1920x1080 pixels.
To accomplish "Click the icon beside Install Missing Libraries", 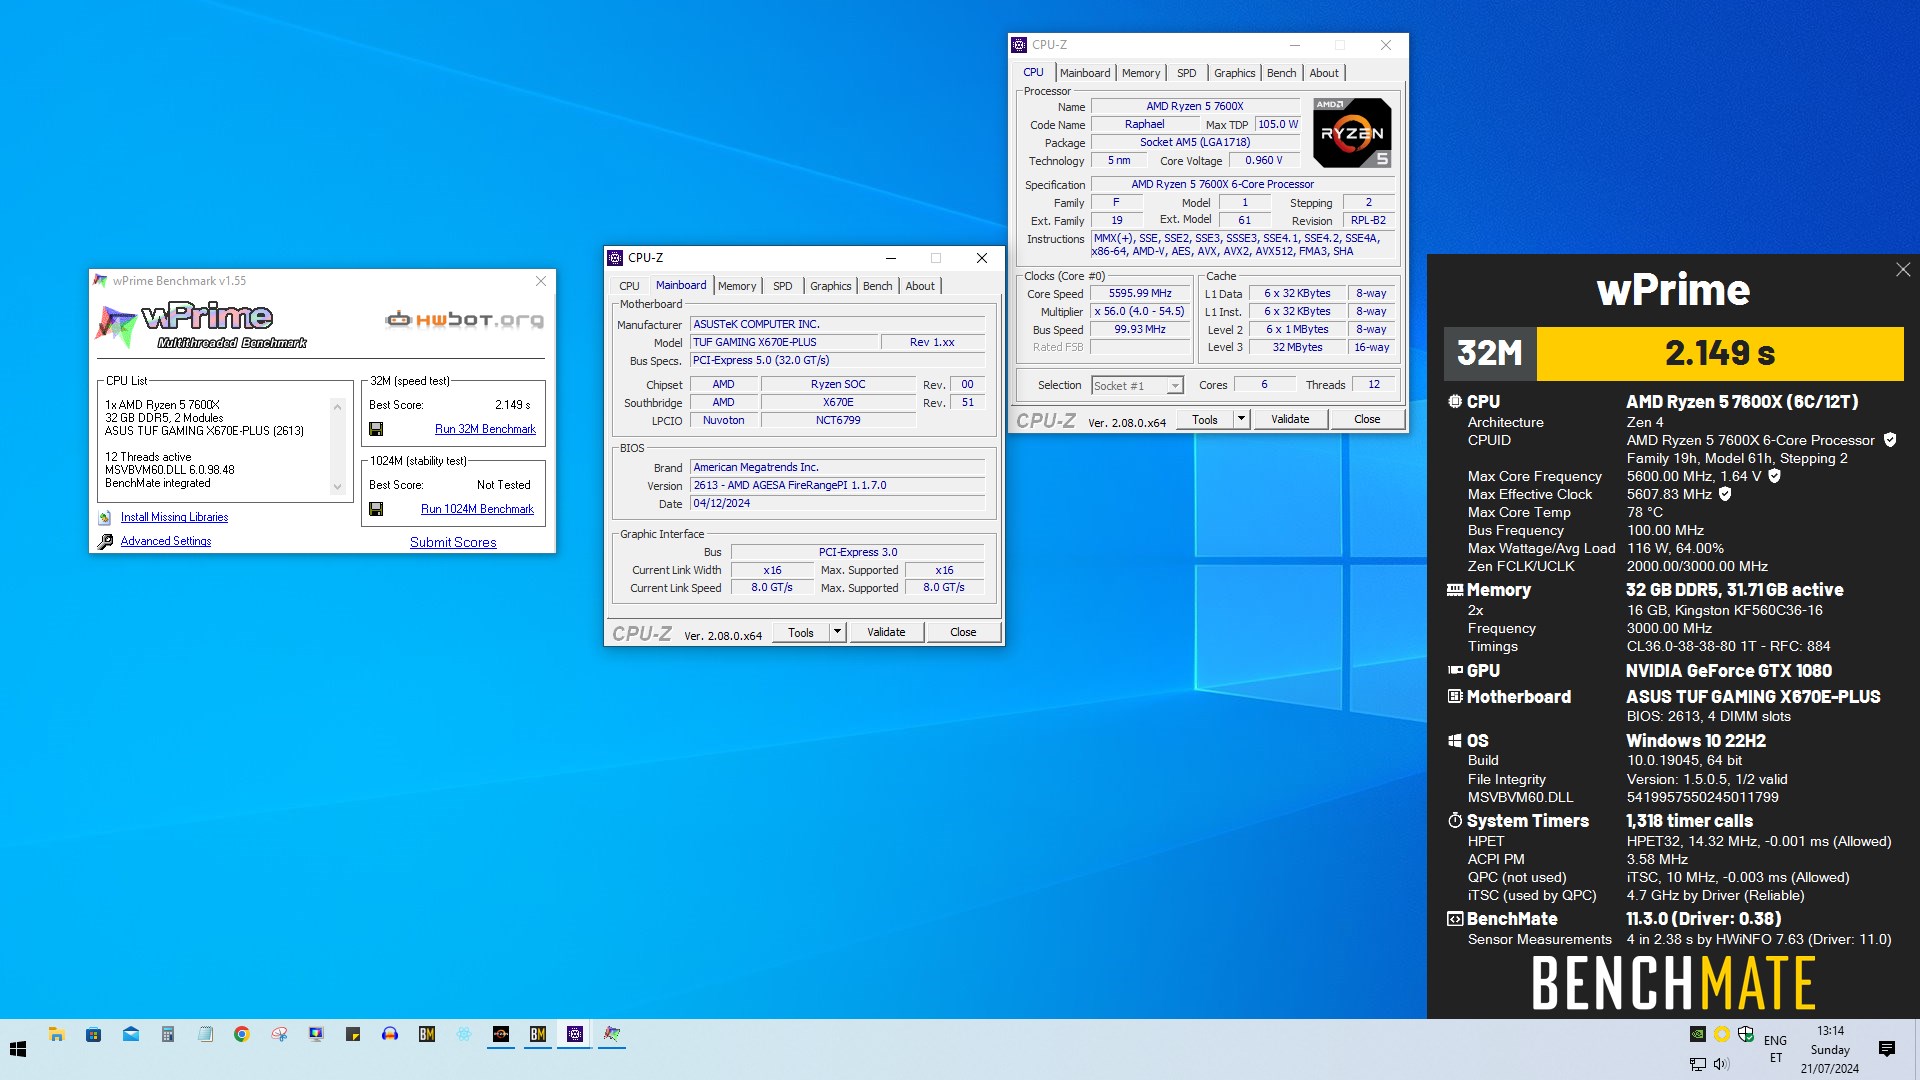I will (x=105, y=518).
